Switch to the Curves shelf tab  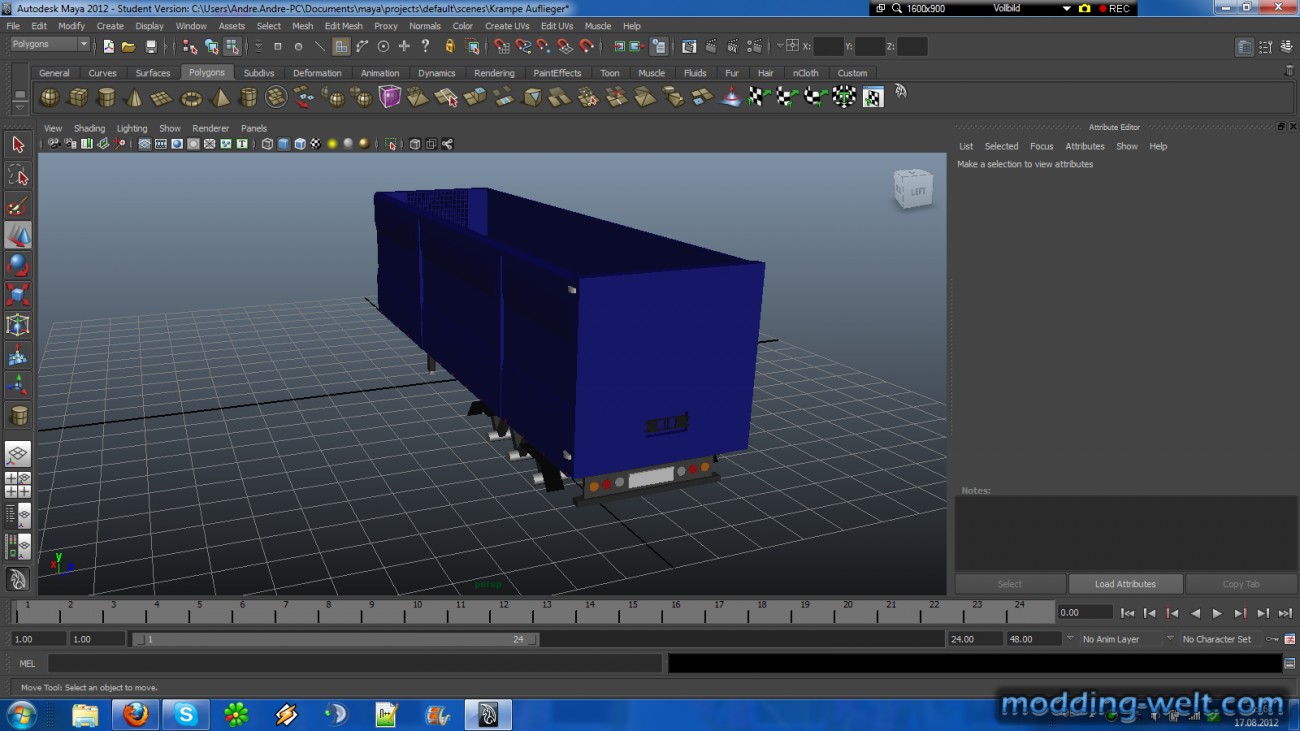(x=102, y=73)
